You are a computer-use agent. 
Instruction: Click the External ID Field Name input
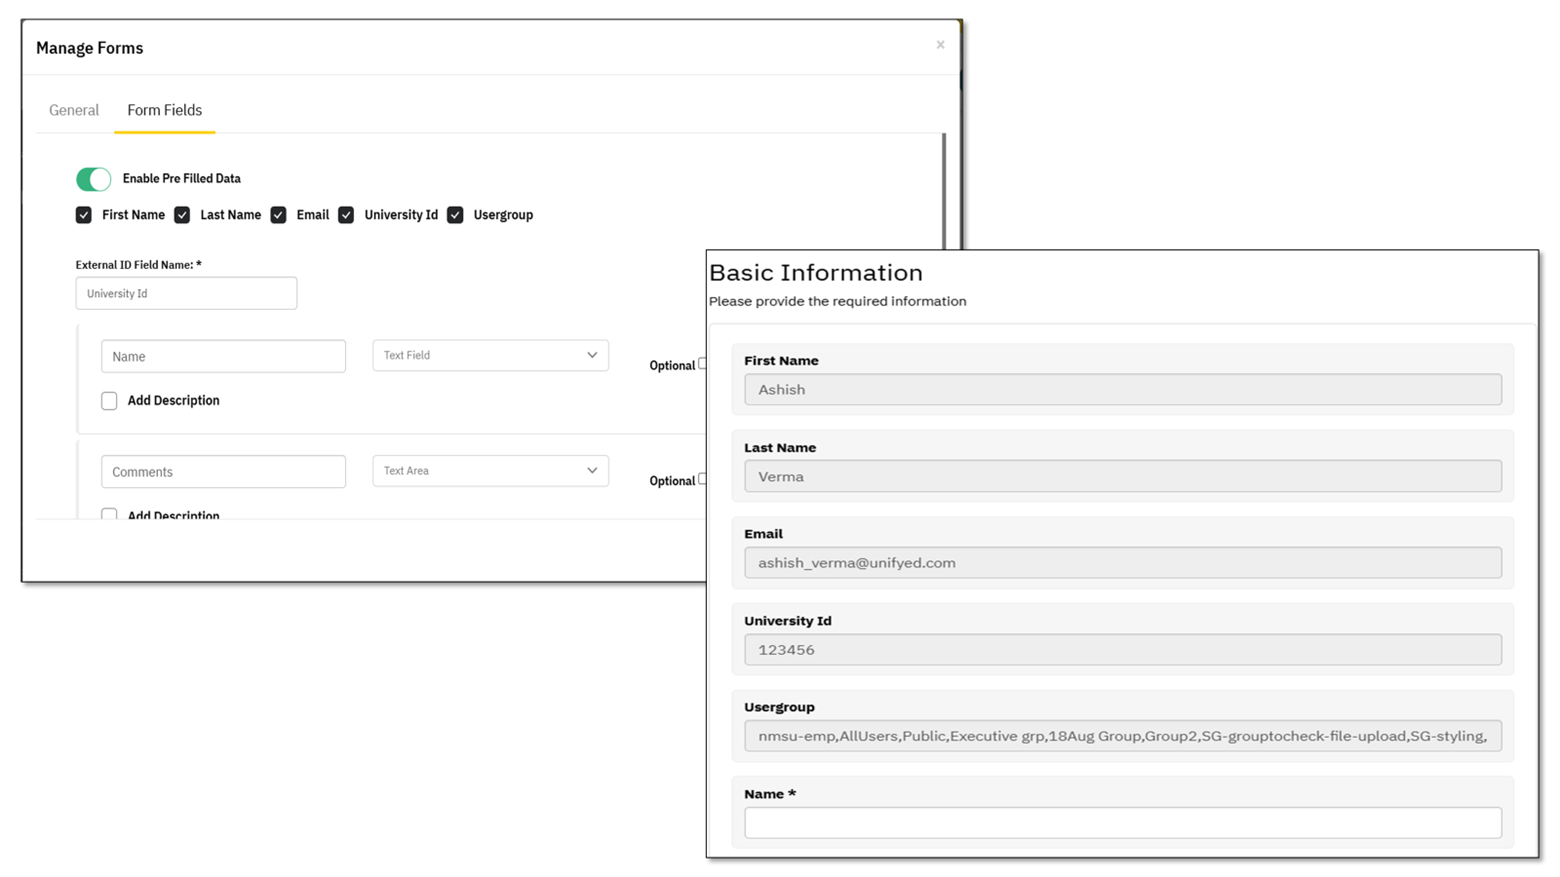point(186,293)
